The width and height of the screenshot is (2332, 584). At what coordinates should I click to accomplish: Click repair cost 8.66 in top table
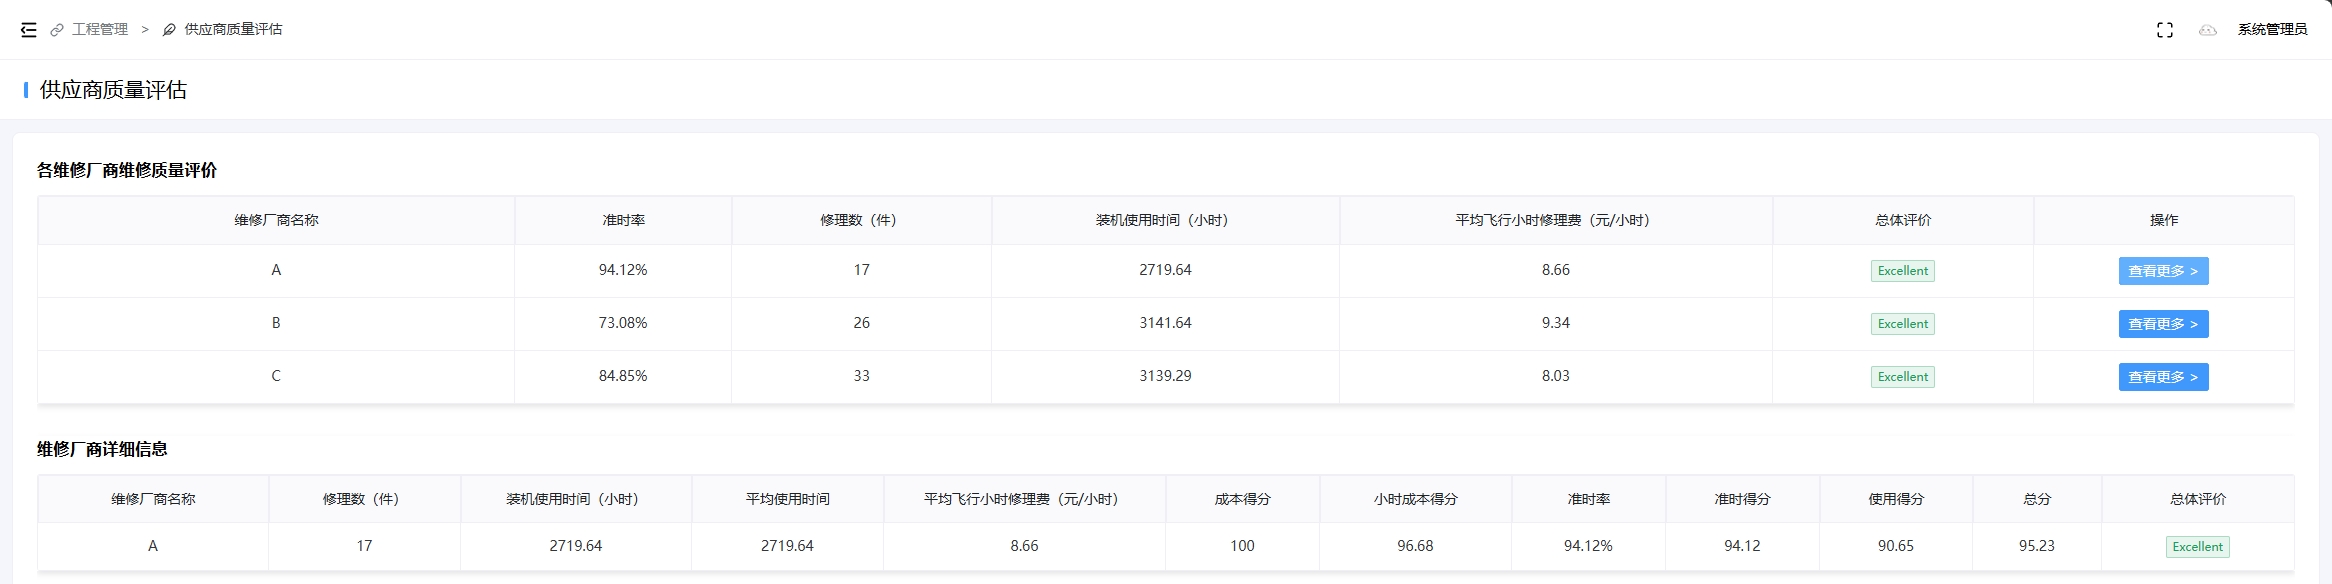click(1556, 270)
